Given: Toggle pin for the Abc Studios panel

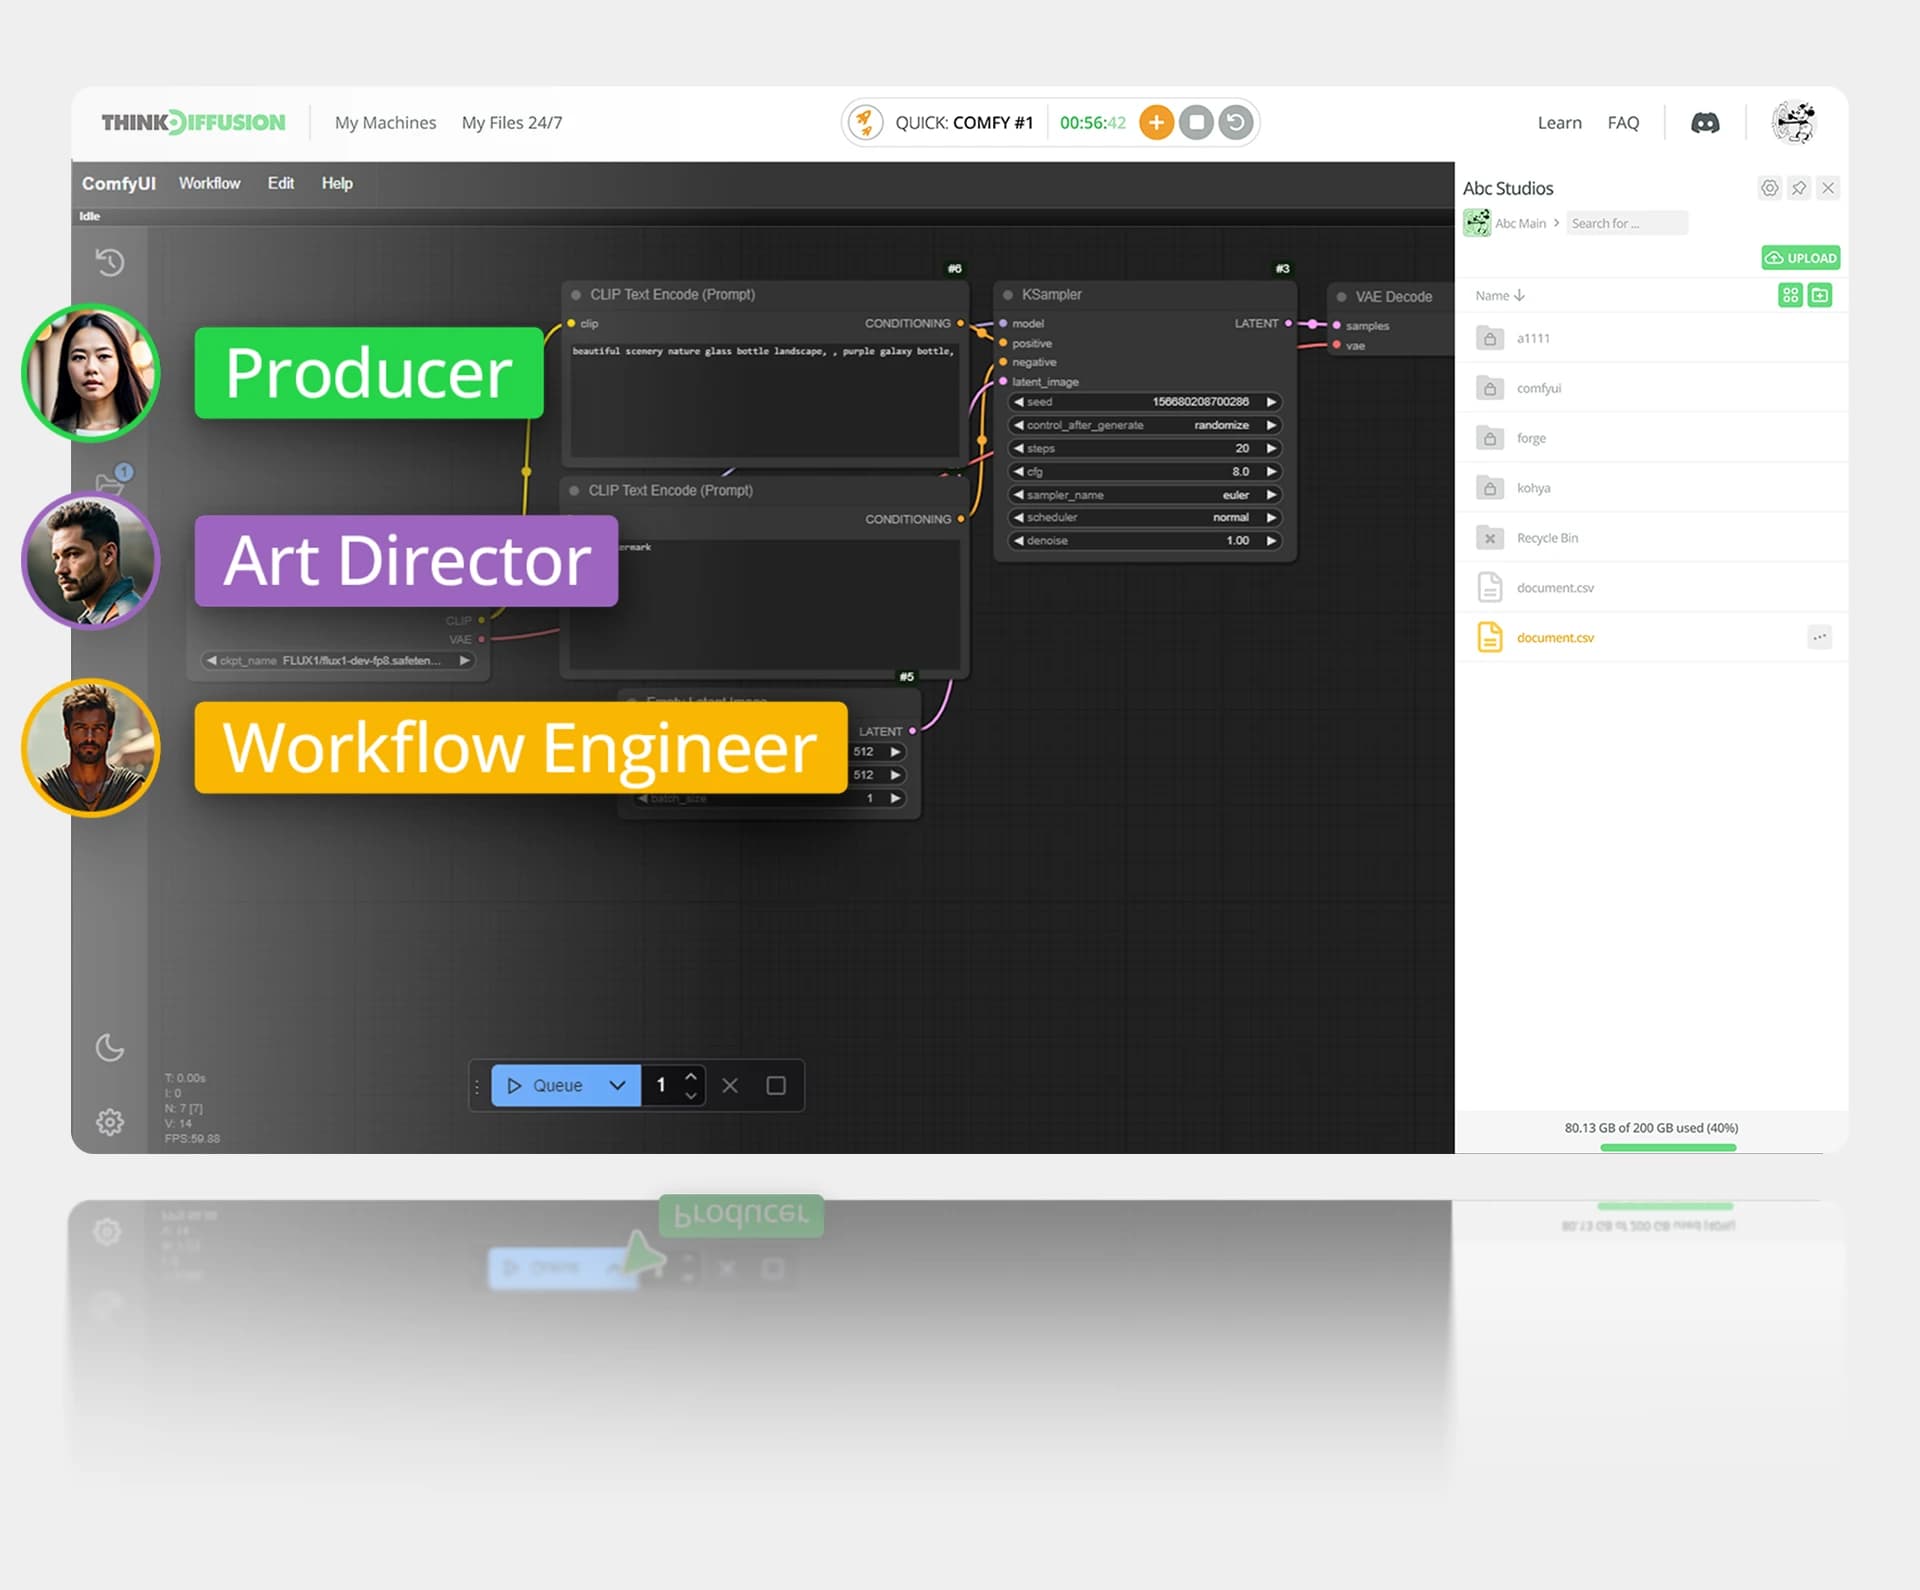Looking at the screenshot, I should click(1799, 188).
